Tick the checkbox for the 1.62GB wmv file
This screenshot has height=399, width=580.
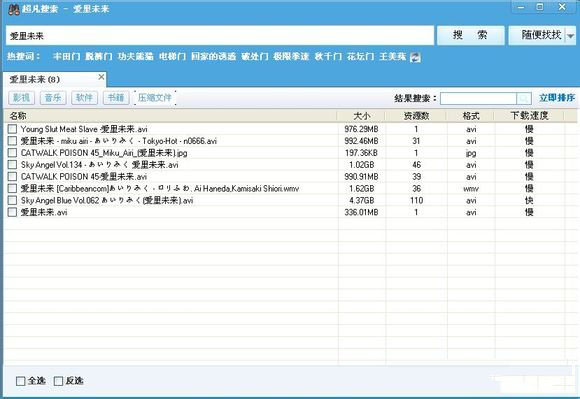click(12, 188)
